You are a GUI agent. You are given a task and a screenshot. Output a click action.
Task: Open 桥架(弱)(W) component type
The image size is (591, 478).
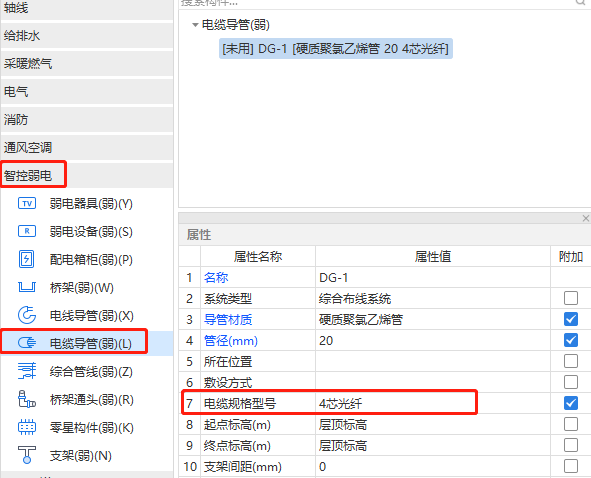81,288
